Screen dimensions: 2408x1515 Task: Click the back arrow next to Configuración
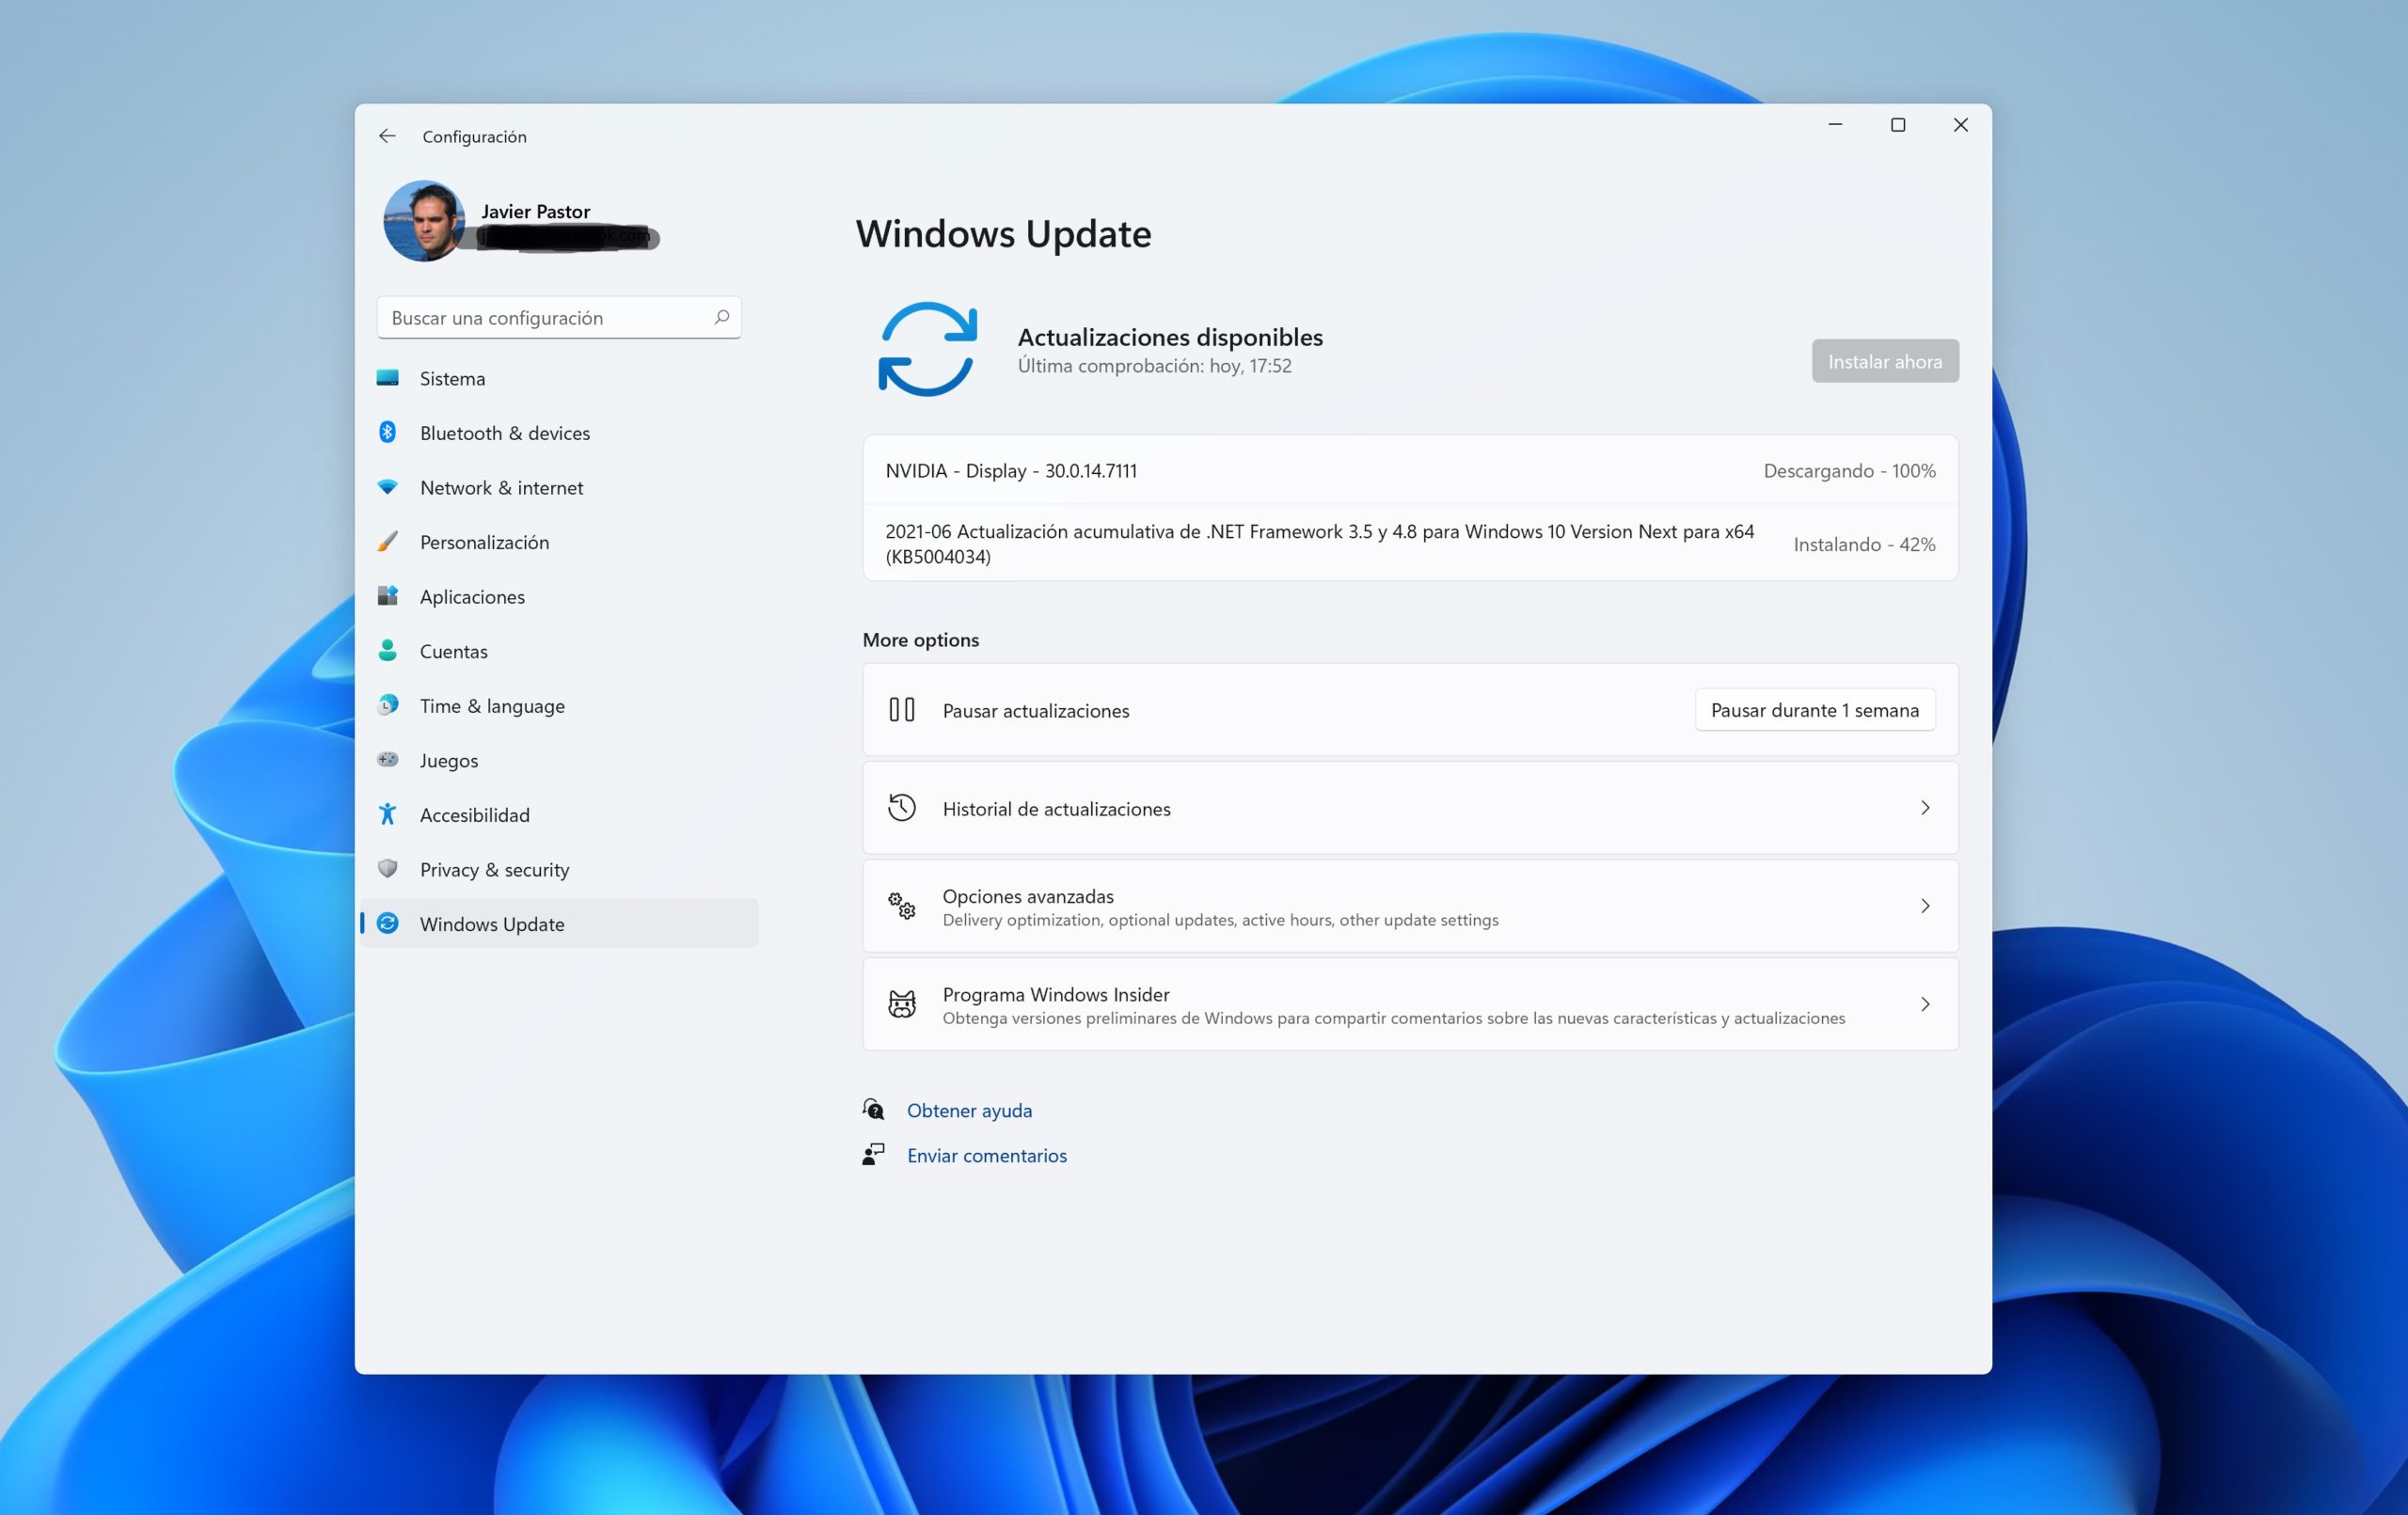387,136
